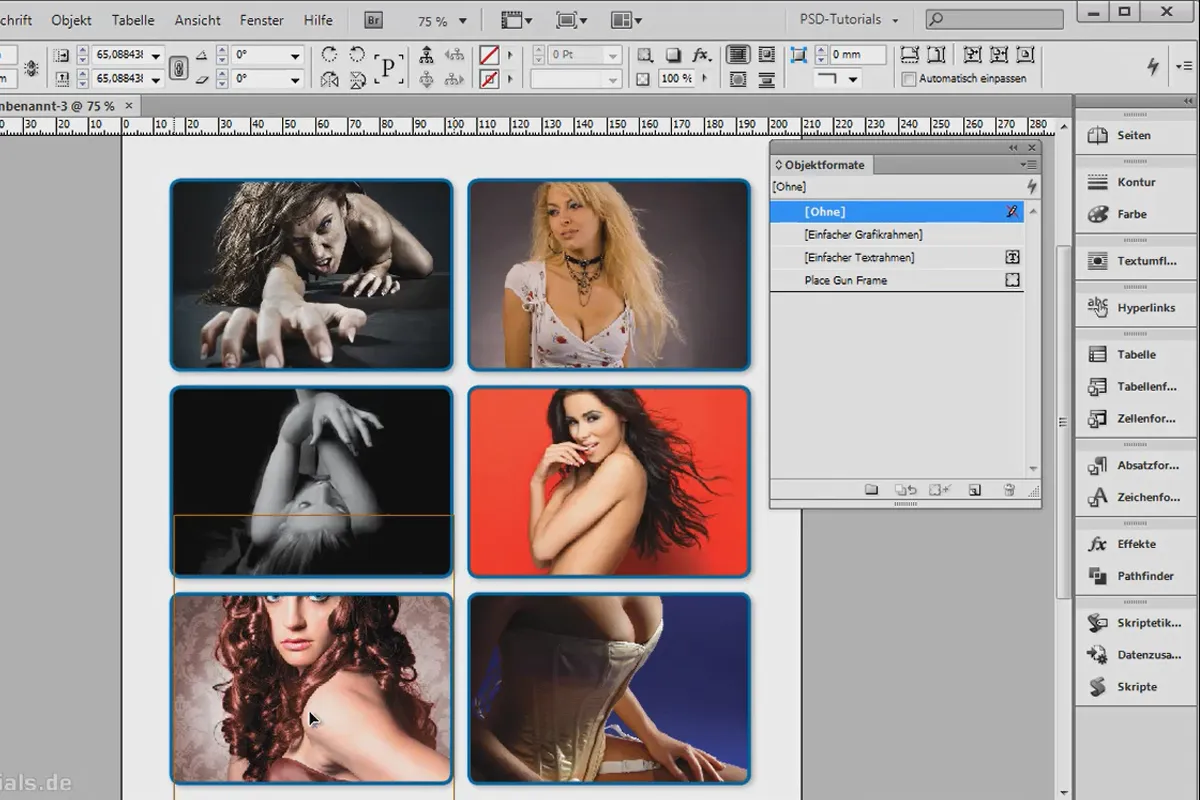The height and width of the screenshot is (800, 1200).
Task: Open the Absatzformate panel
Action: point(1135,465)
